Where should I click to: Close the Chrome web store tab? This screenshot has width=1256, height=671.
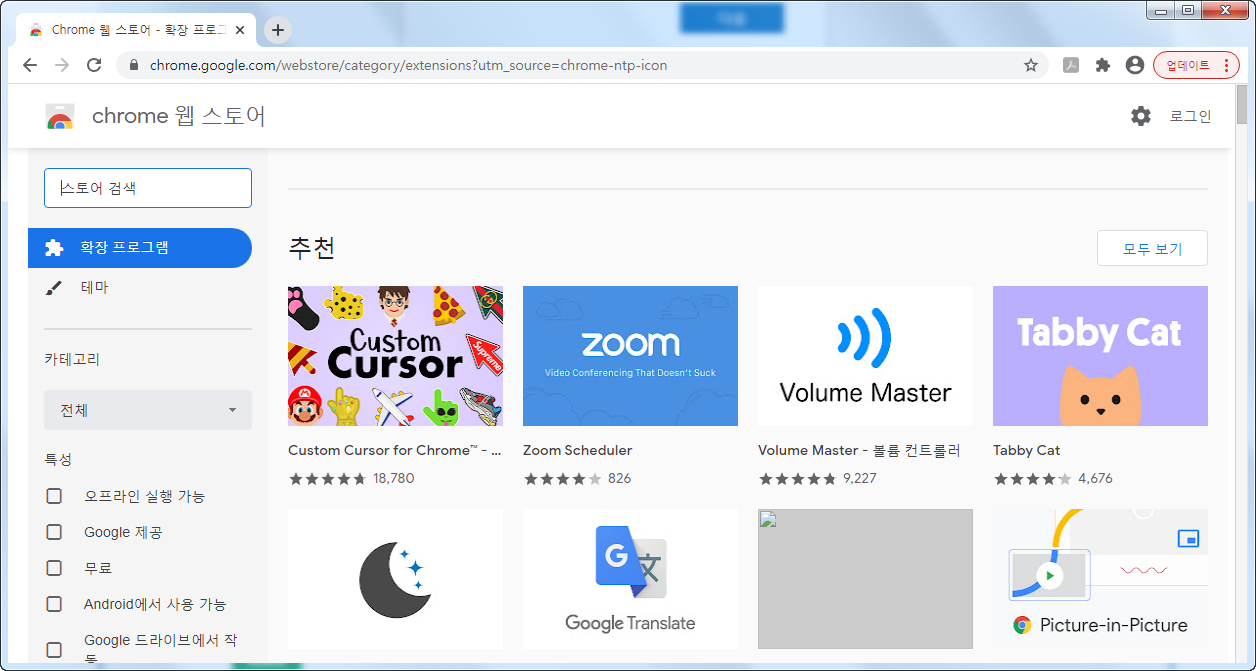point(241,30)
